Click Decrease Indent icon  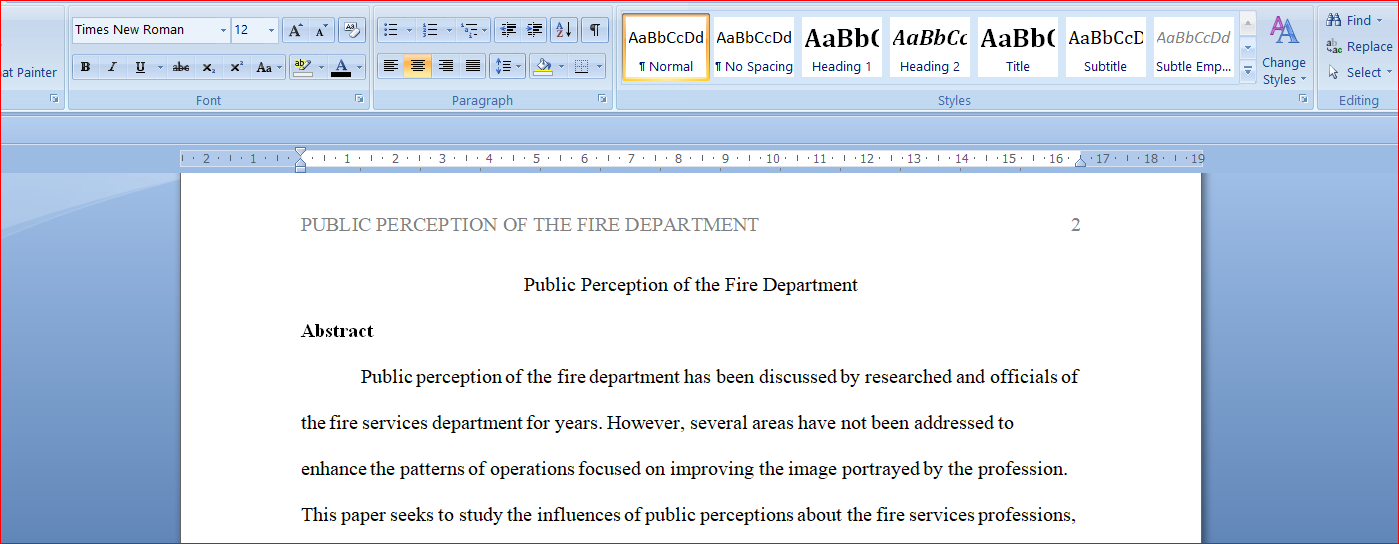tap(508, 30)
